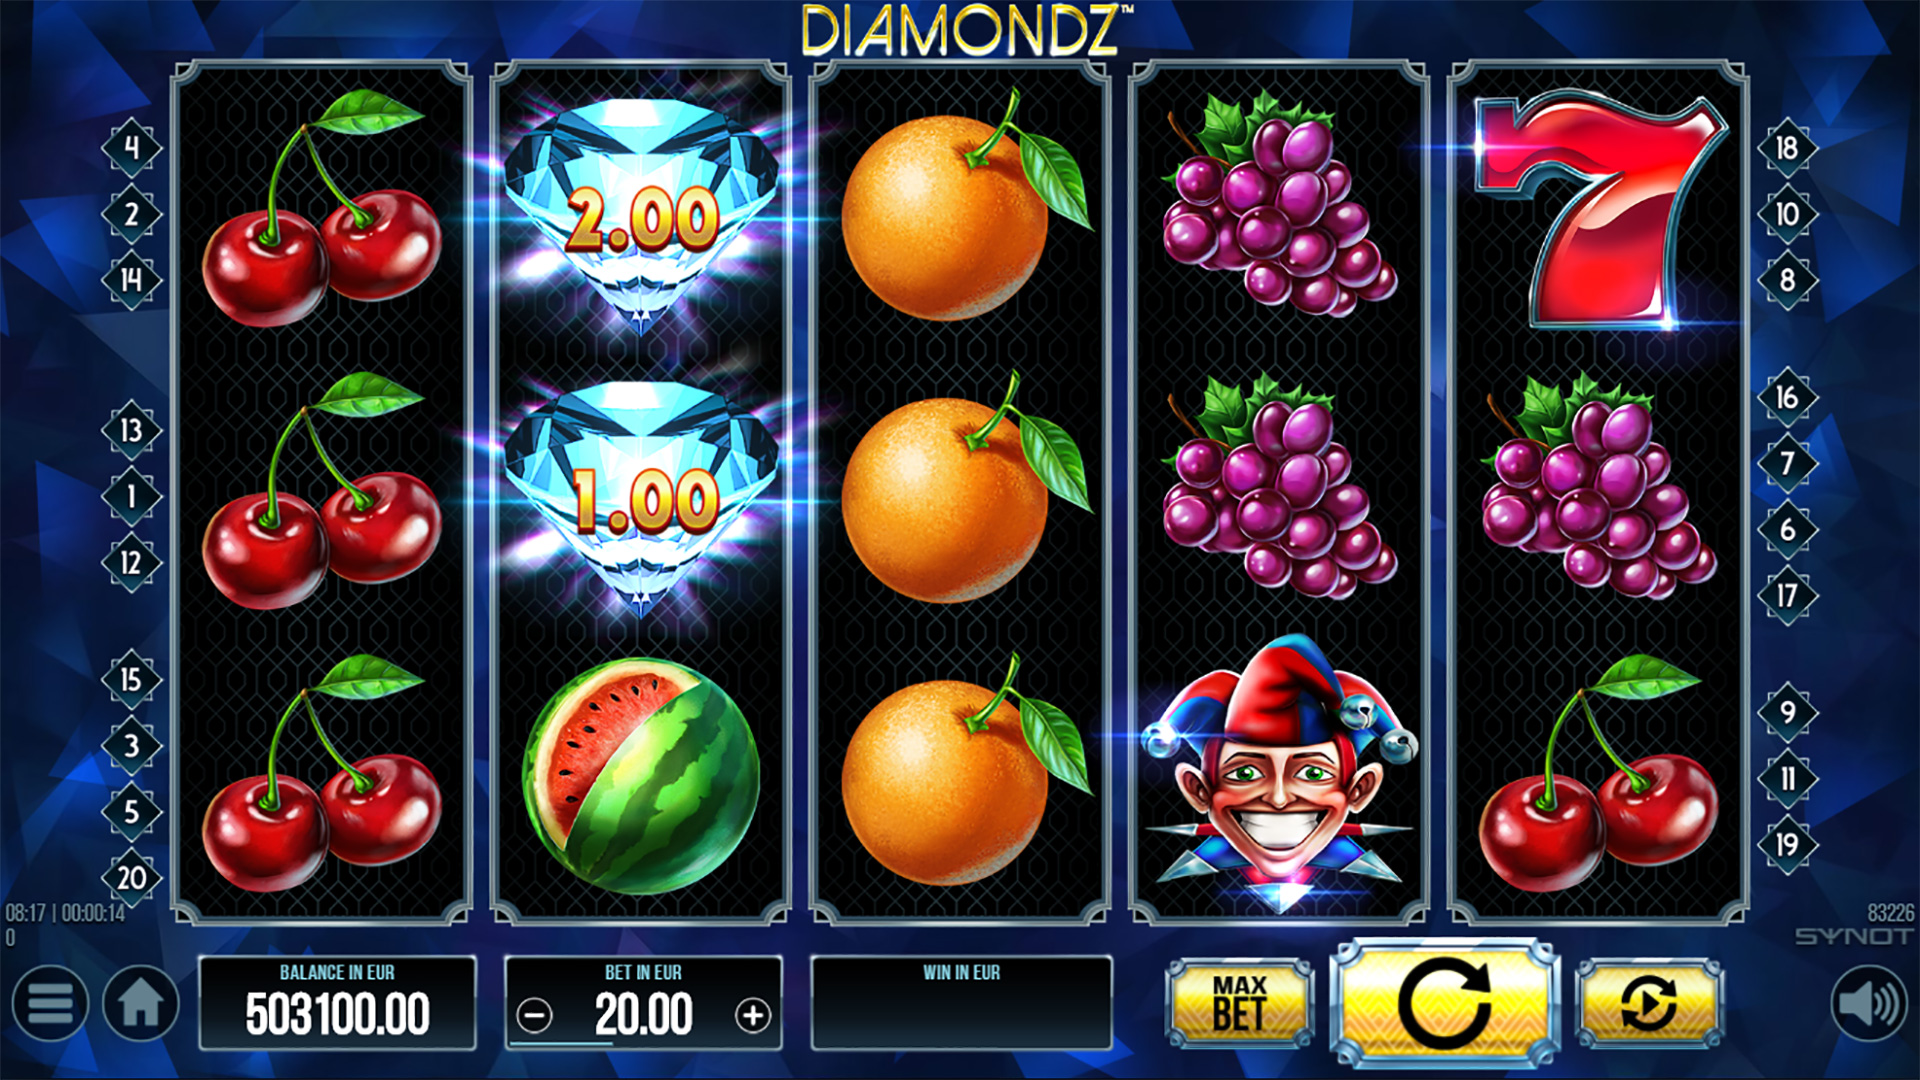The width and height of the screenshot is (1920, 1080).
Task: Spin the reels
Action: point(1444,1003)
